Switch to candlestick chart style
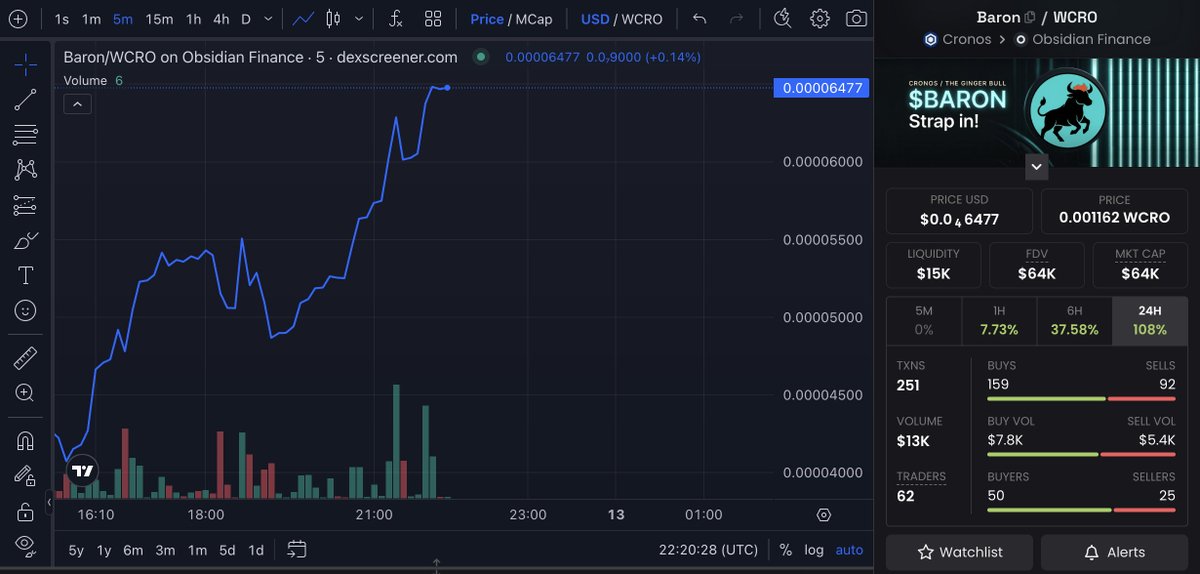This screenshot has height=574, width=1200. pos(333,19)
